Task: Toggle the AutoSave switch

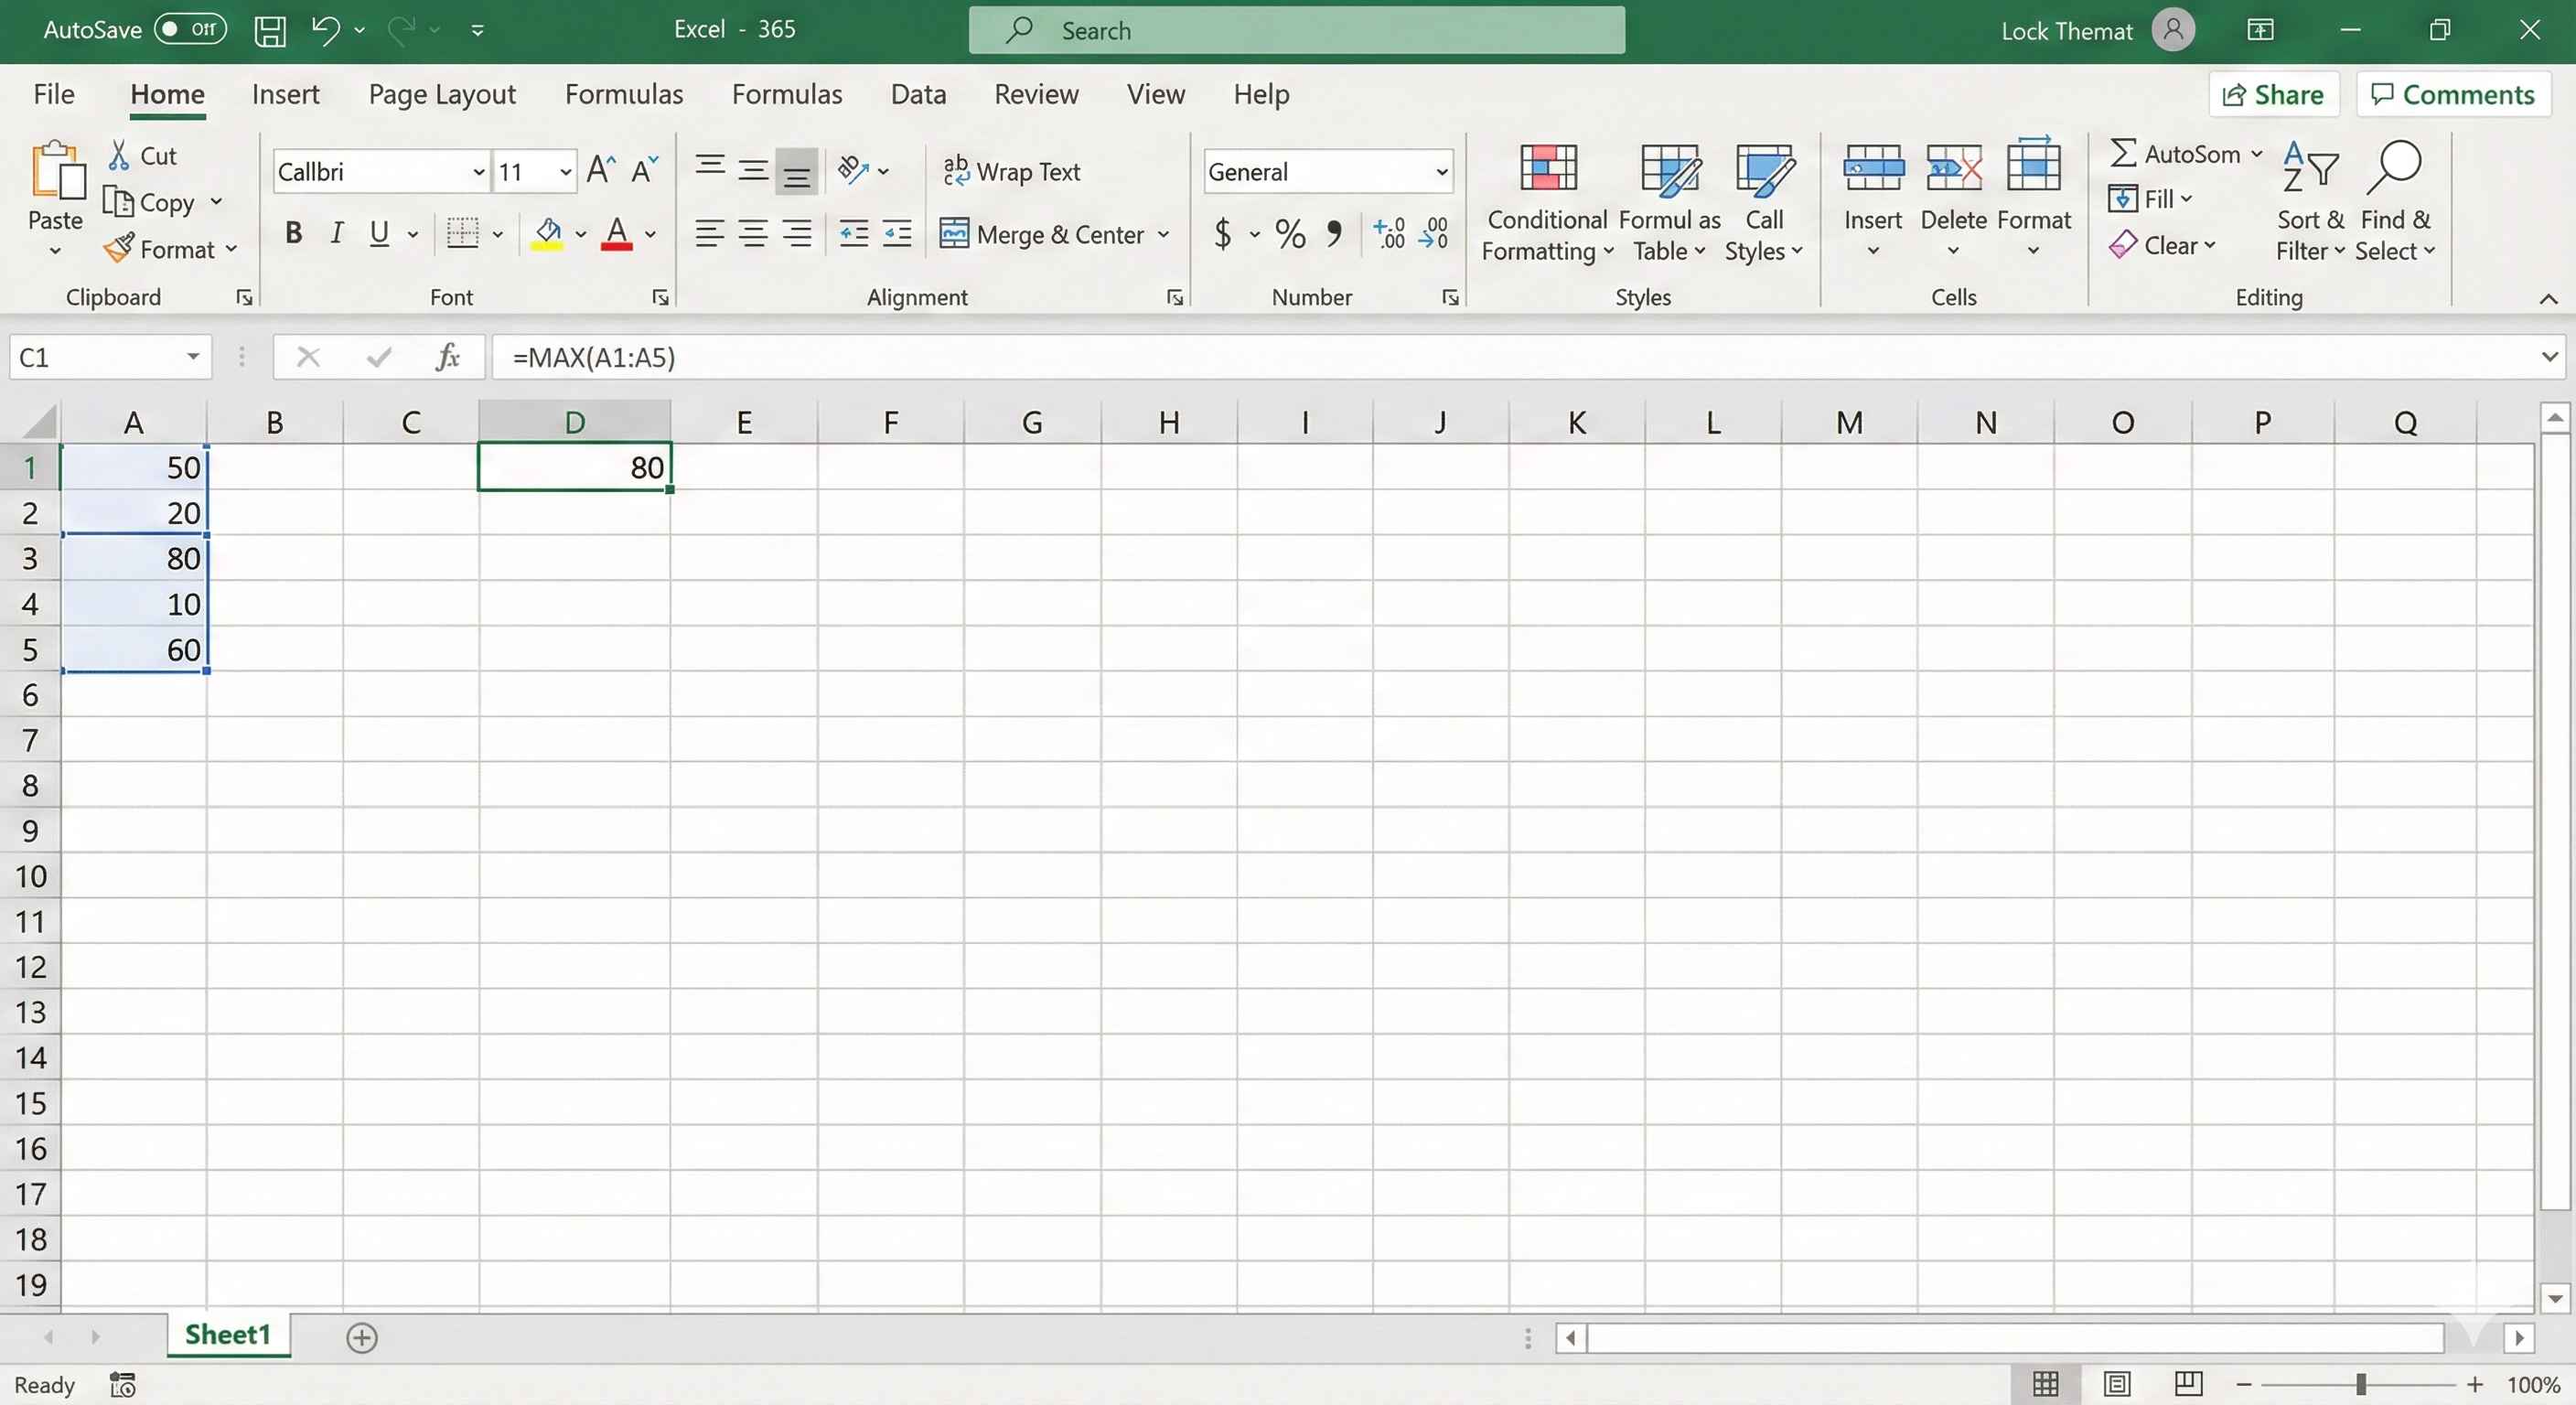Action: (x=190, y=30)
